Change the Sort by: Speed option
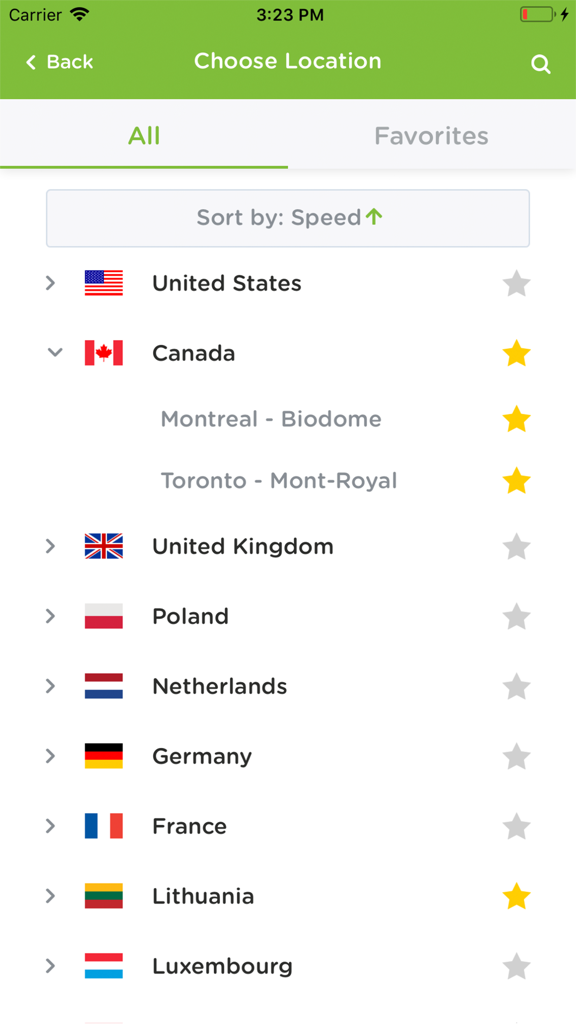Viewport: 576px width, 1024px height. [x=288, y=218]
